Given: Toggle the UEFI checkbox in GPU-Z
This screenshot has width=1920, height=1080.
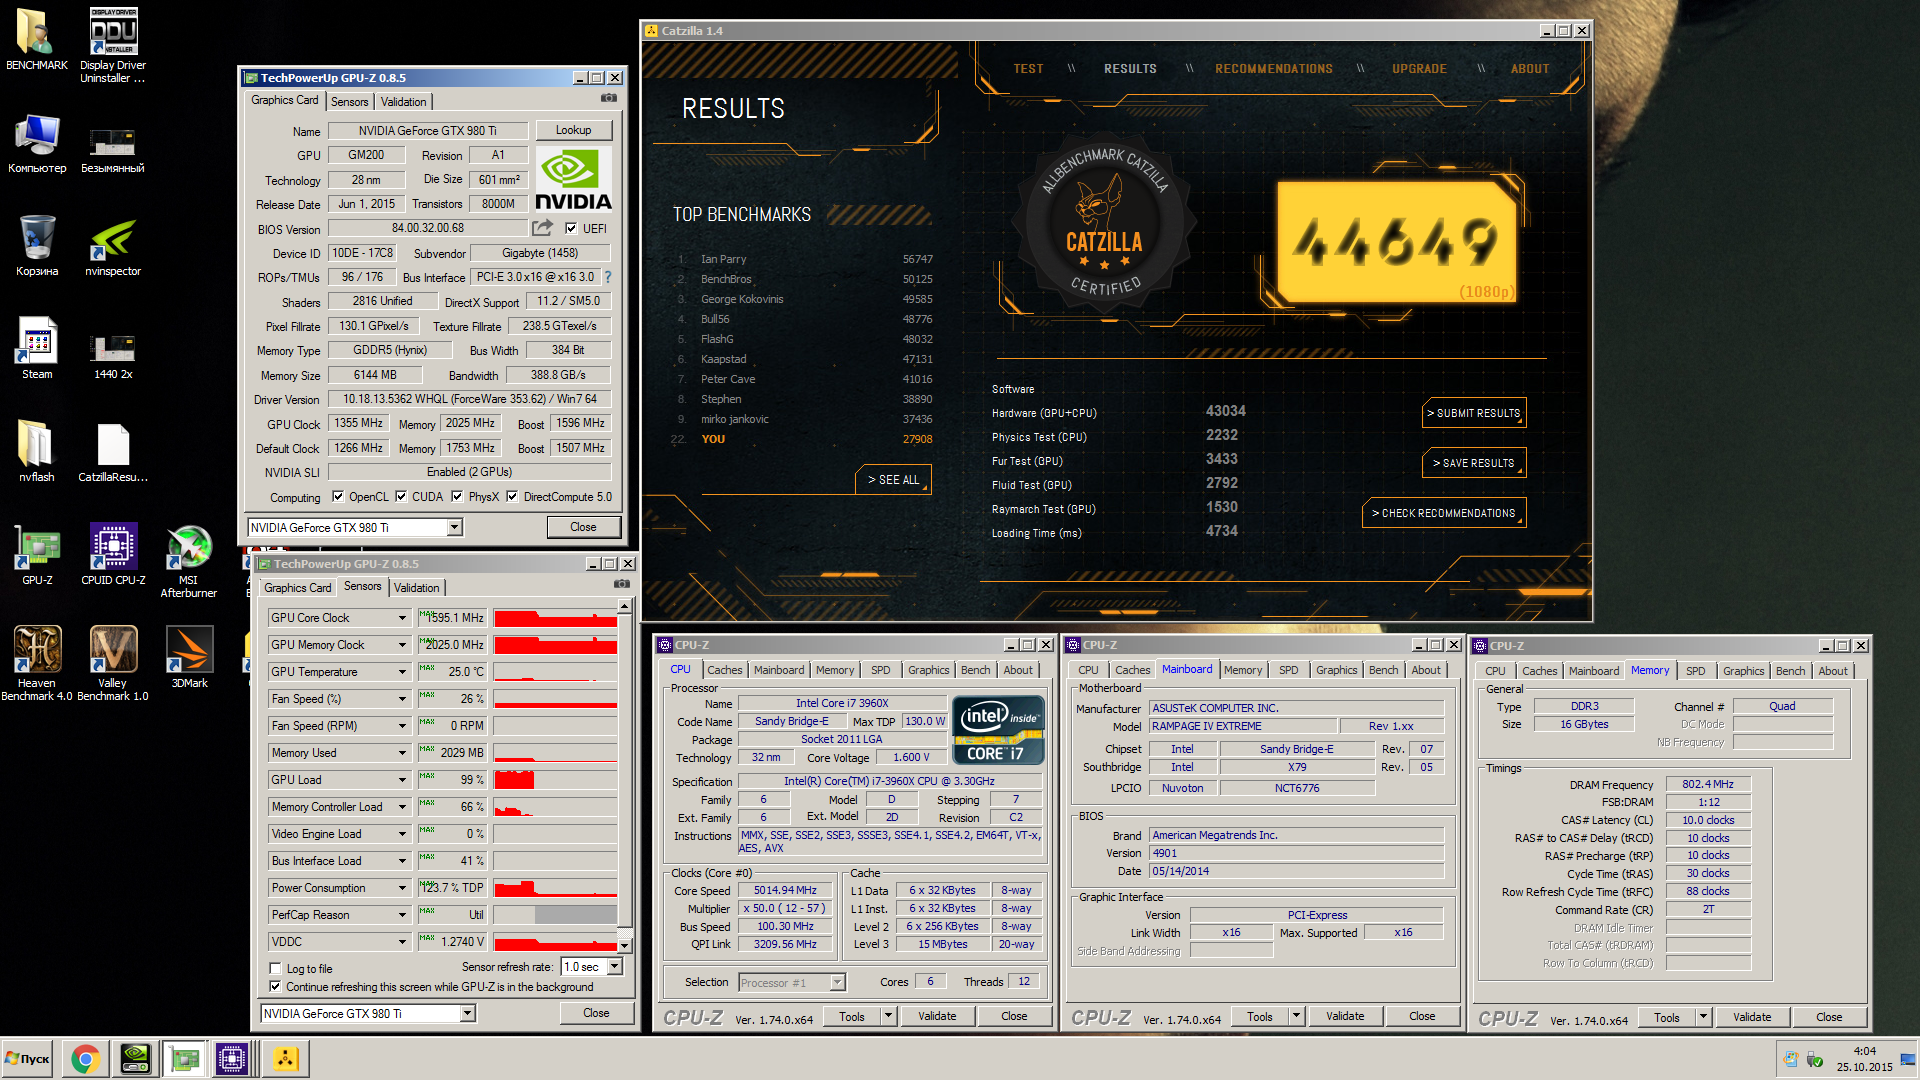Looking at the screenshot, I should pos(571,228).
